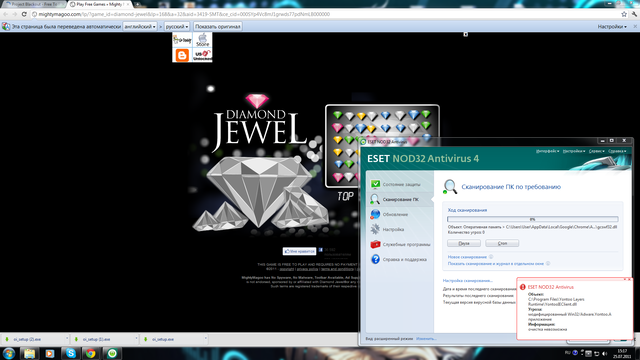Close the ESET threat notification popup
Image resolution: width=640 pixels, height=360 pixels.
(x=629, y=280)
